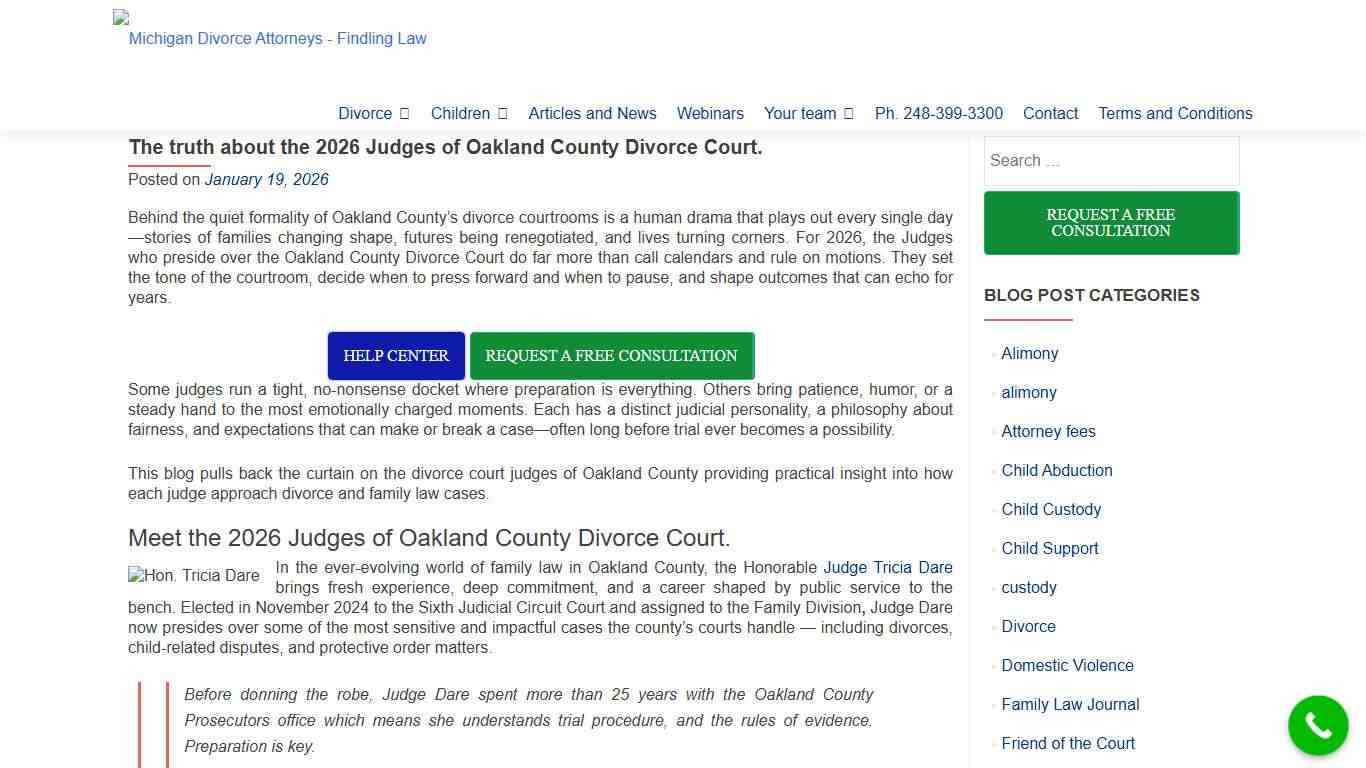This screenshot has width=1366, height=768.
Task: Click the Ph. 248-399-3300 phone link
Action: click(938, 113)
